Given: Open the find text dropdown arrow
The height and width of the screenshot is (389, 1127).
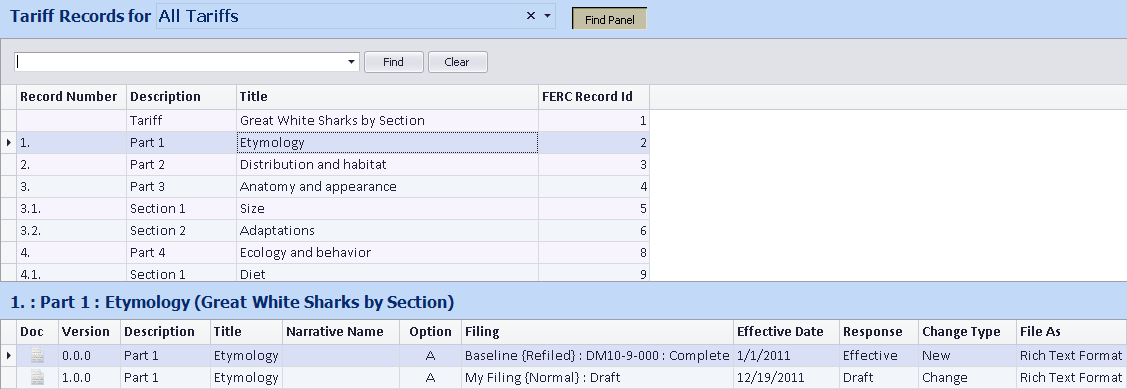Looking at the screenshot, I should (x=351, y=62).
